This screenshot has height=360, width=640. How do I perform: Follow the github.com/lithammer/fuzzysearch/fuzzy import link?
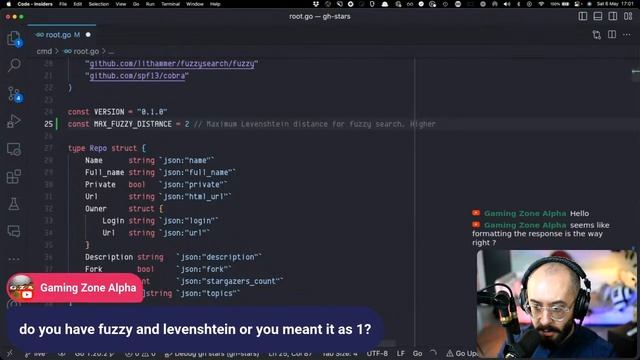pos(171,64)
